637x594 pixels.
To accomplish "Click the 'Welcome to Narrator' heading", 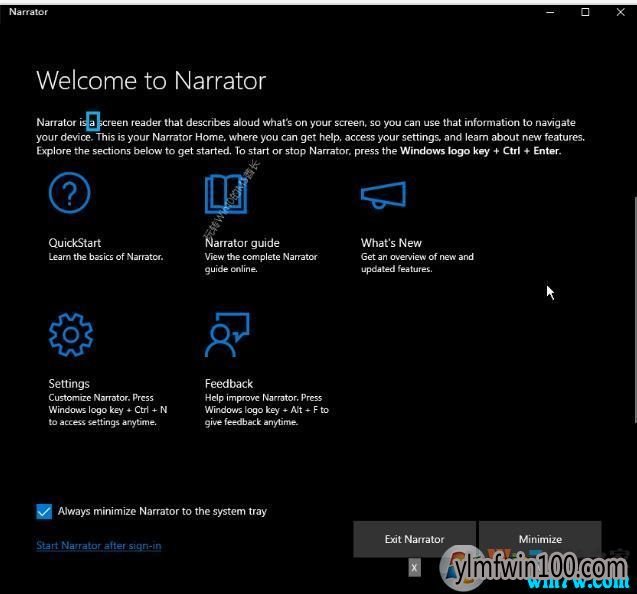I will pyautogui.click(x=151, y=80).
